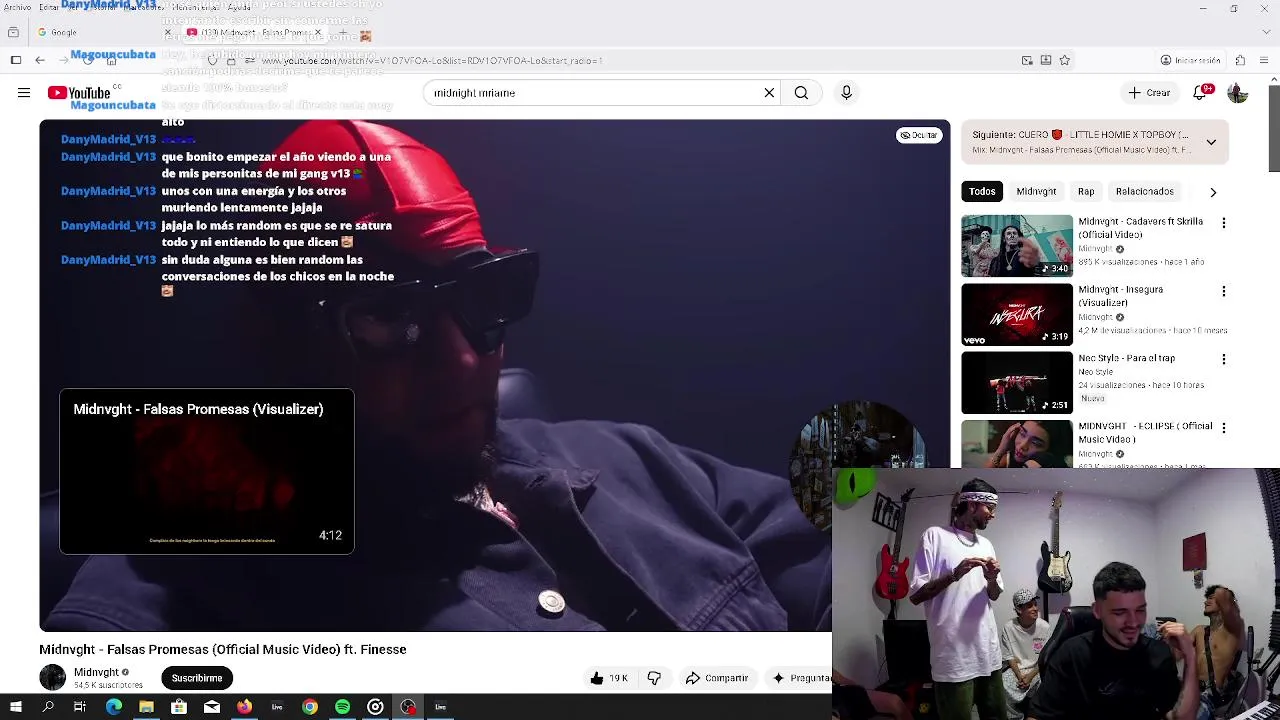Go to the YouTube home logo
This screenshot has height=720, width=1280.
pos(78,93)
